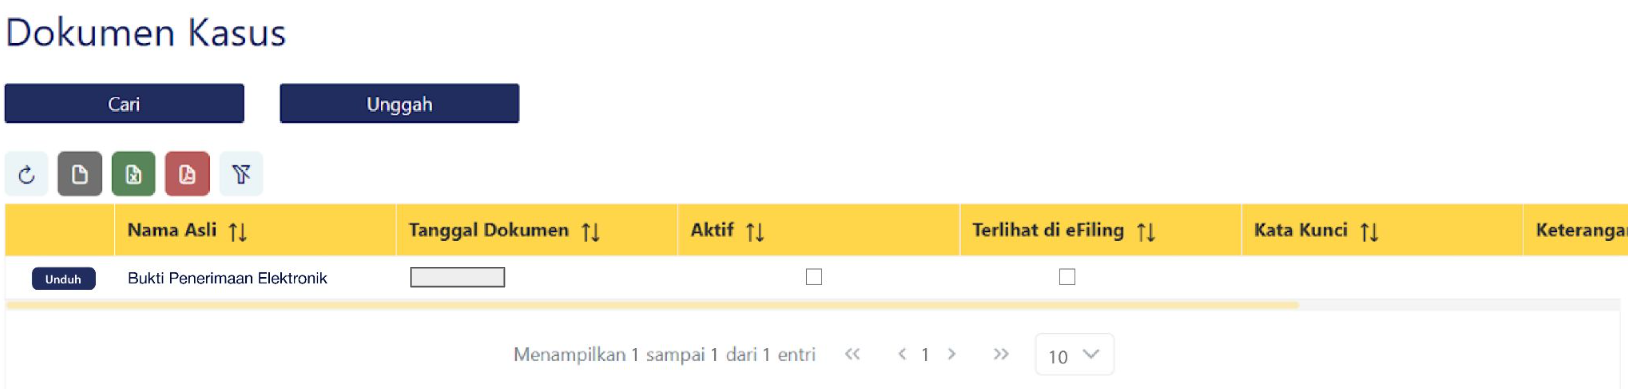The image size is (1628, 389).
Task: Sort by Aktif column arrows
Action: coord(755,232)
